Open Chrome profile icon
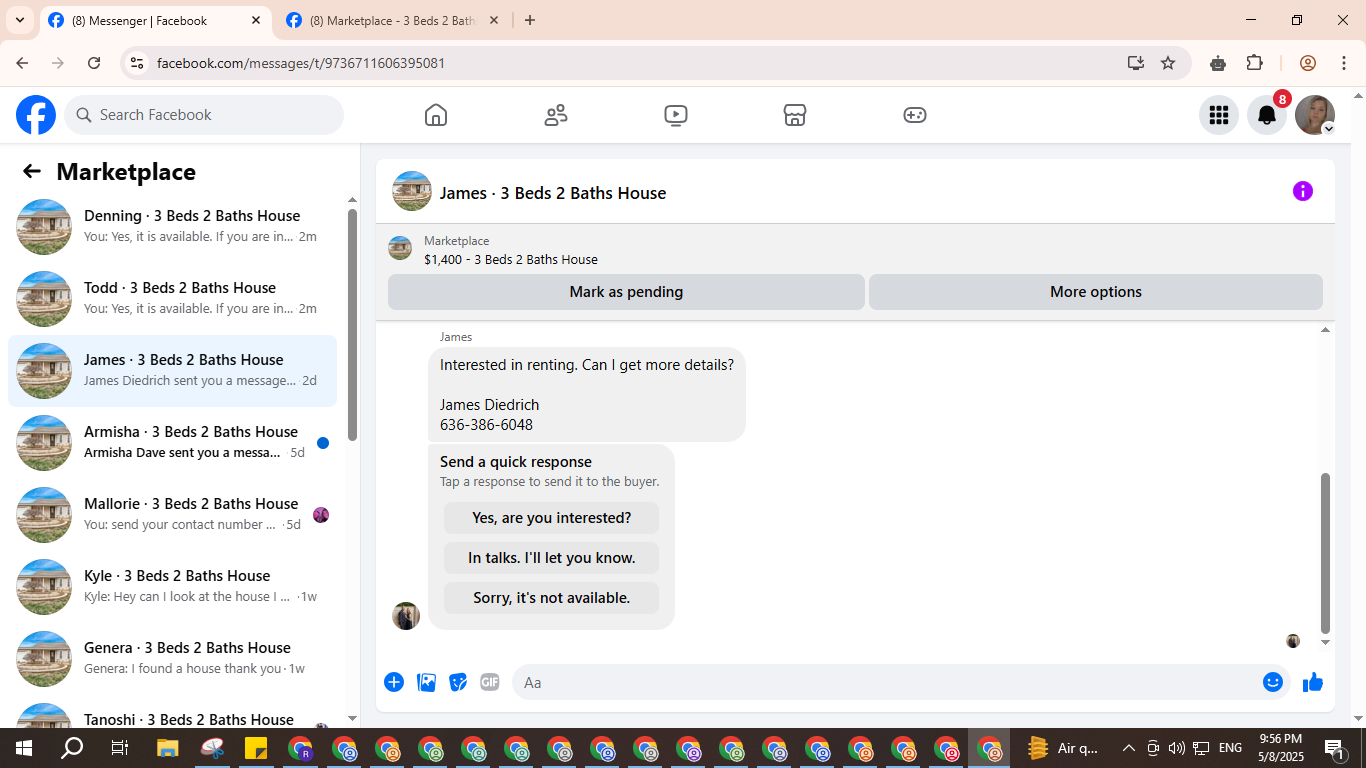This screenshot has height=768, width=1366. pyautogui.click(x=1308, y=63)
